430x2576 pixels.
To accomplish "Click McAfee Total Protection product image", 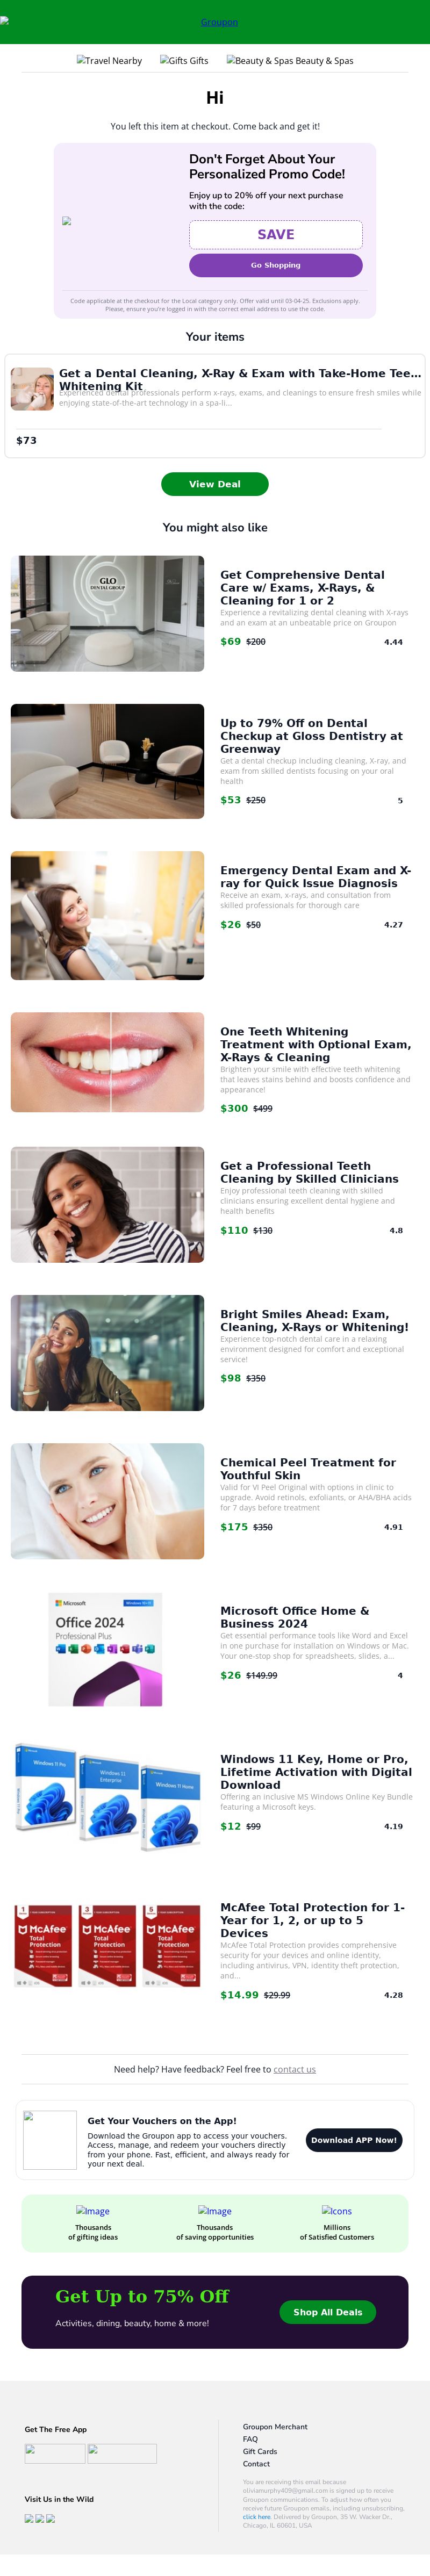I will click(107, 1945).
